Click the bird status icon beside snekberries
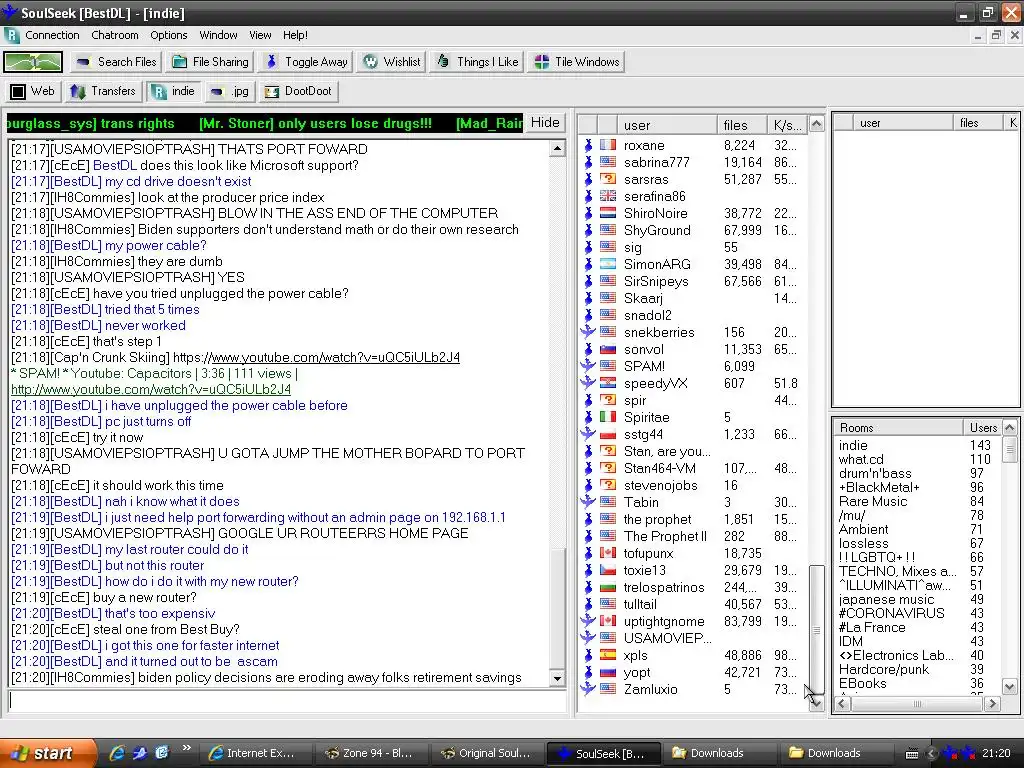 coord(588,332)
